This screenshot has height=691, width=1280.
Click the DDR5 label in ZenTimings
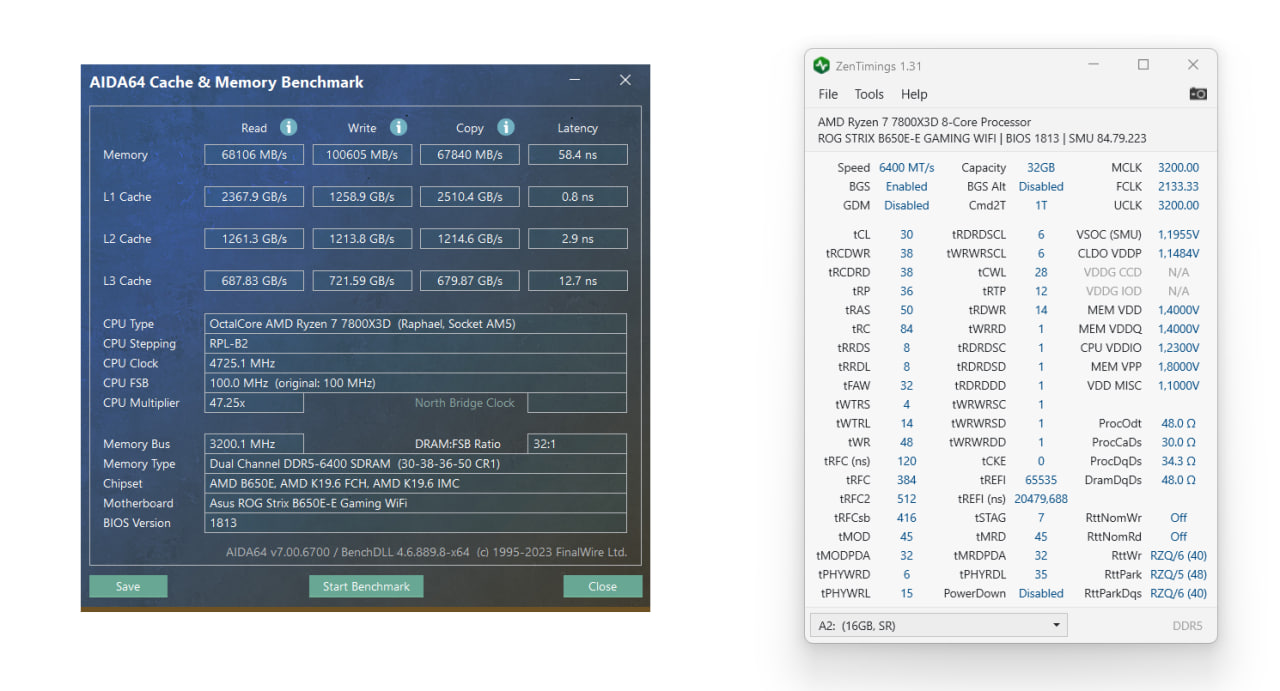[x=1187, y=626]
